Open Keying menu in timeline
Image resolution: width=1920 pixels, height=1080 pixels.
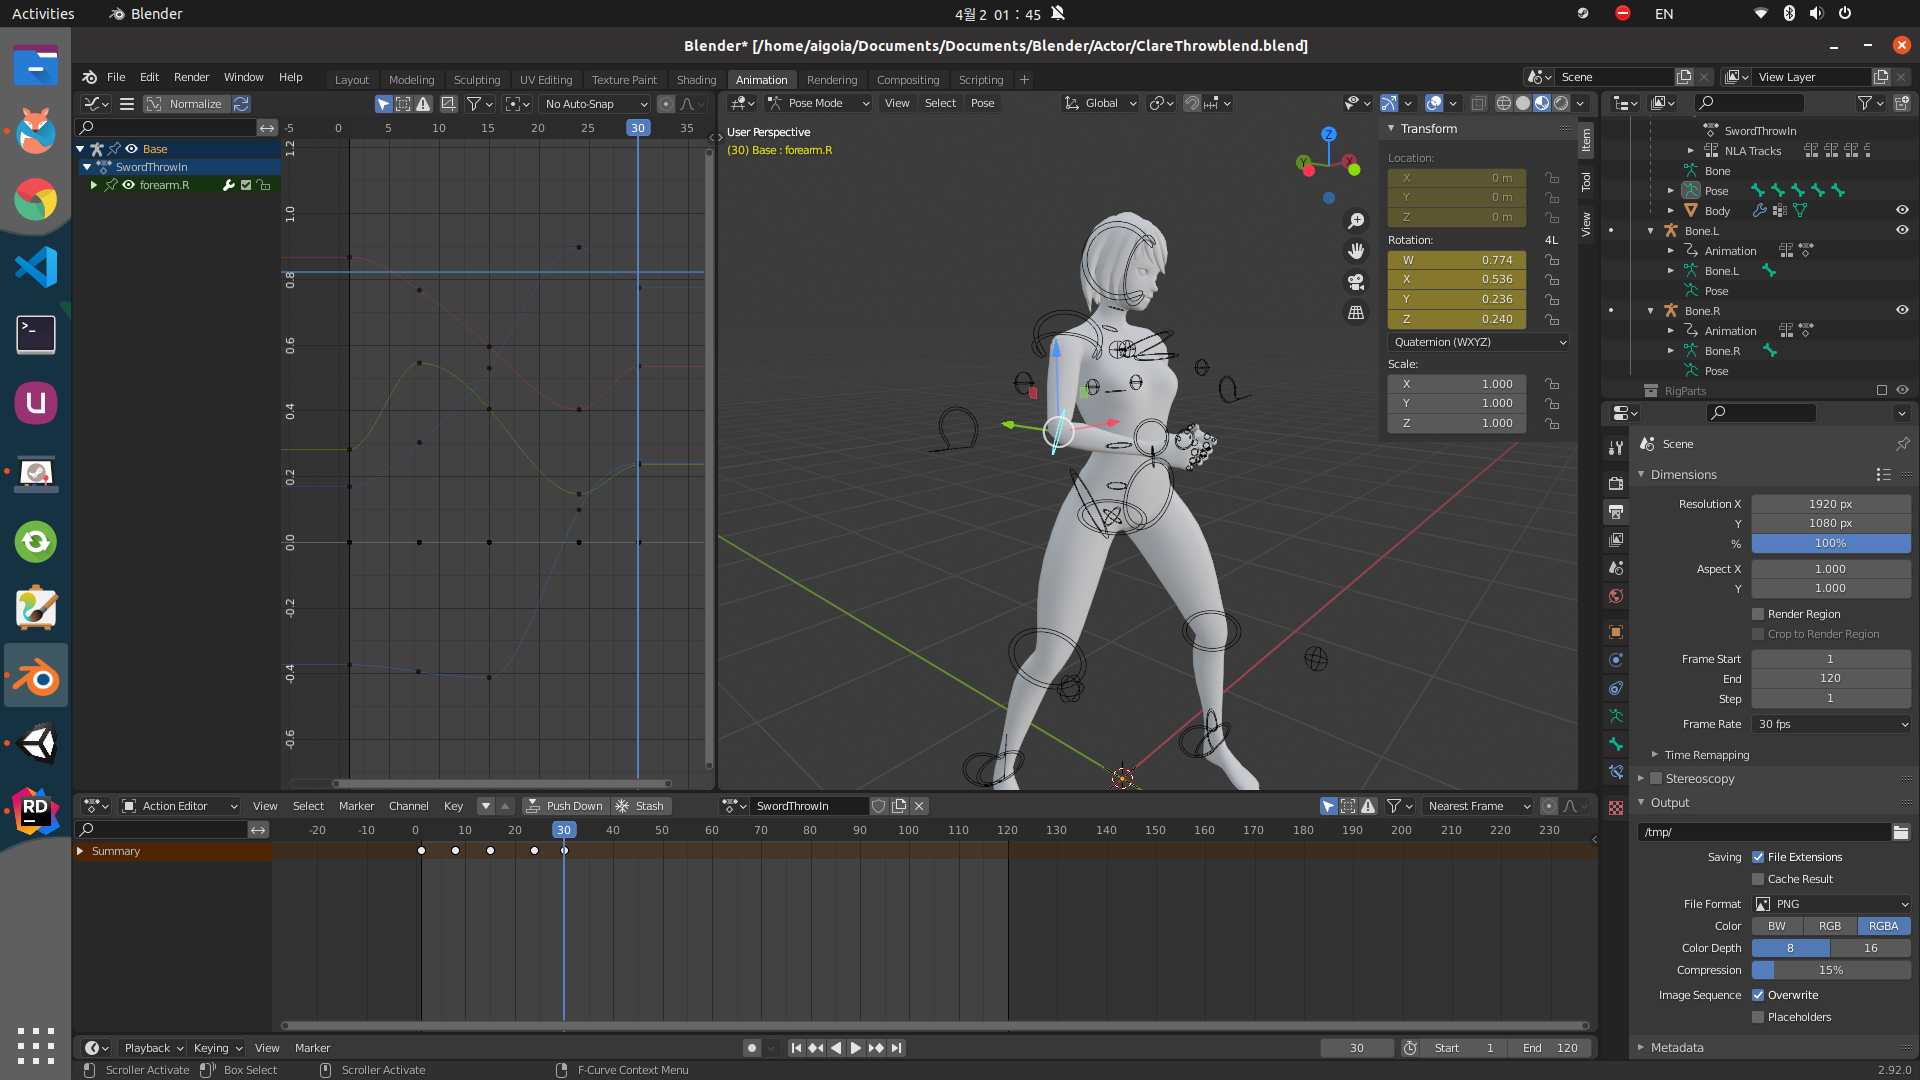[x=218, y=1048]
